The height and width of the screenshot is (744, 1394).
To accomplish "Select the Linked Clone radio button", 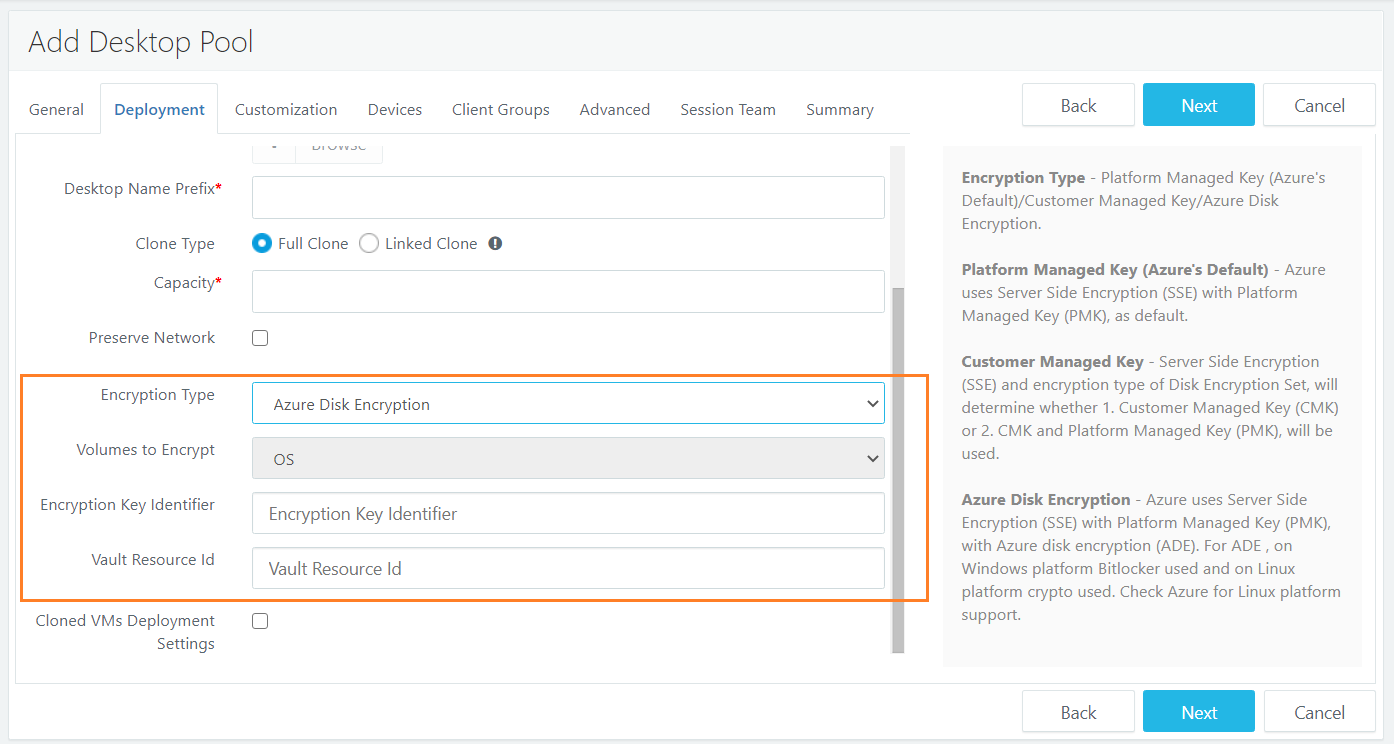I will (369, 244).
